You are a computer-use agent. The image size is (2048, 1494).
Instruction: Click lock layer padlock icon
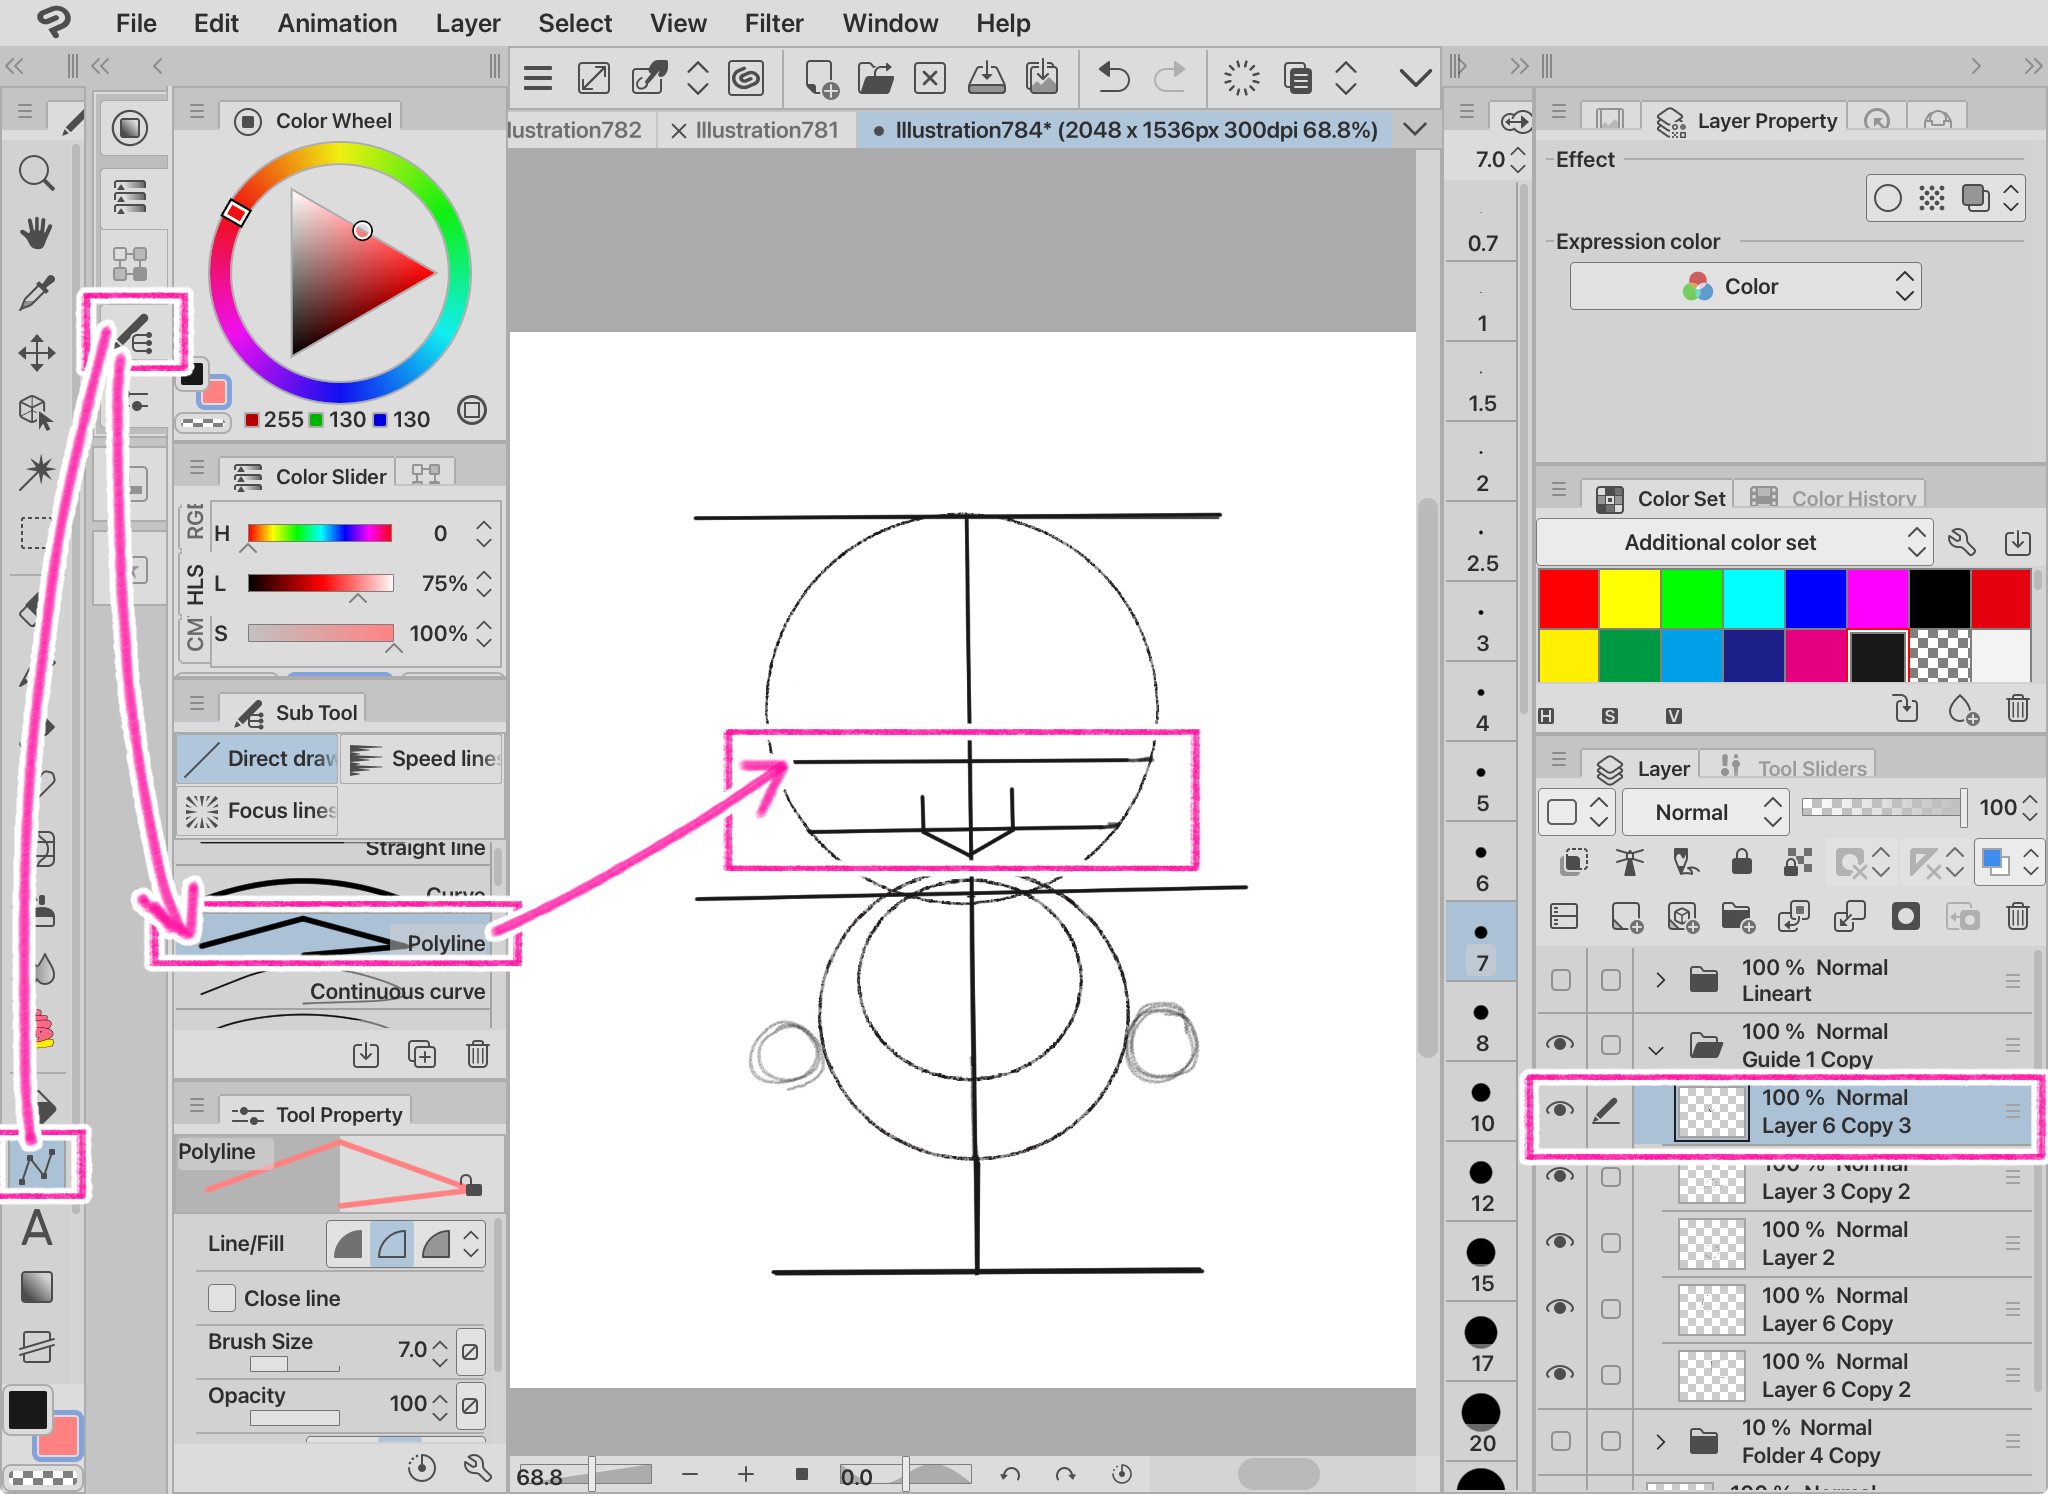(1741, 862)
